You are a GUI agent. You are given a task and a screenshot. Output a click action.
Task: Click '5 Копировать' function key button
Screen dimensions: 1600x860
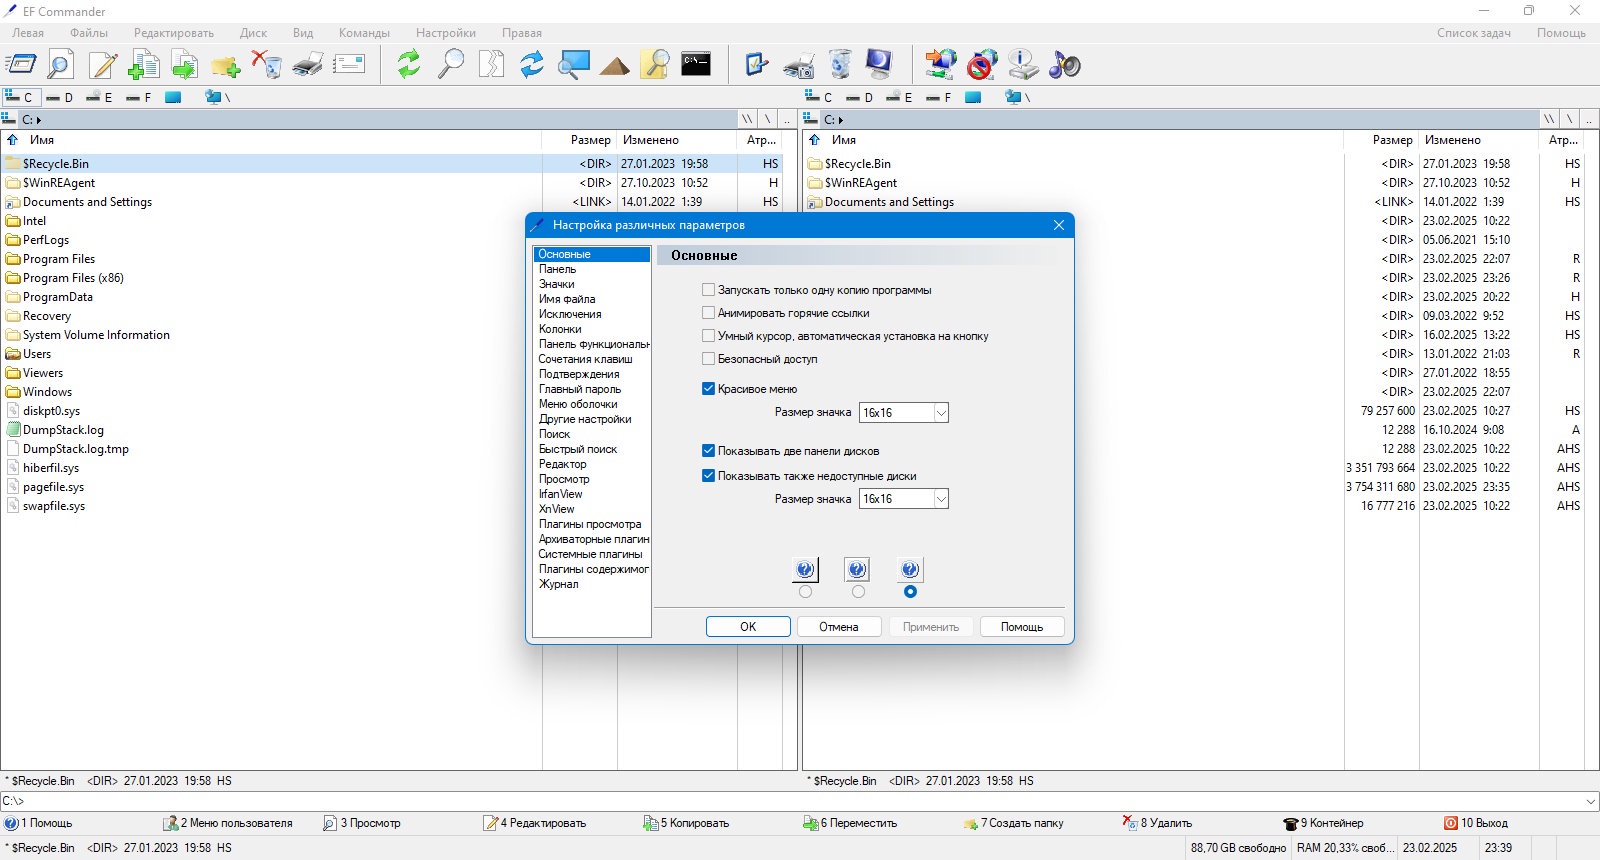click(686, 823)
